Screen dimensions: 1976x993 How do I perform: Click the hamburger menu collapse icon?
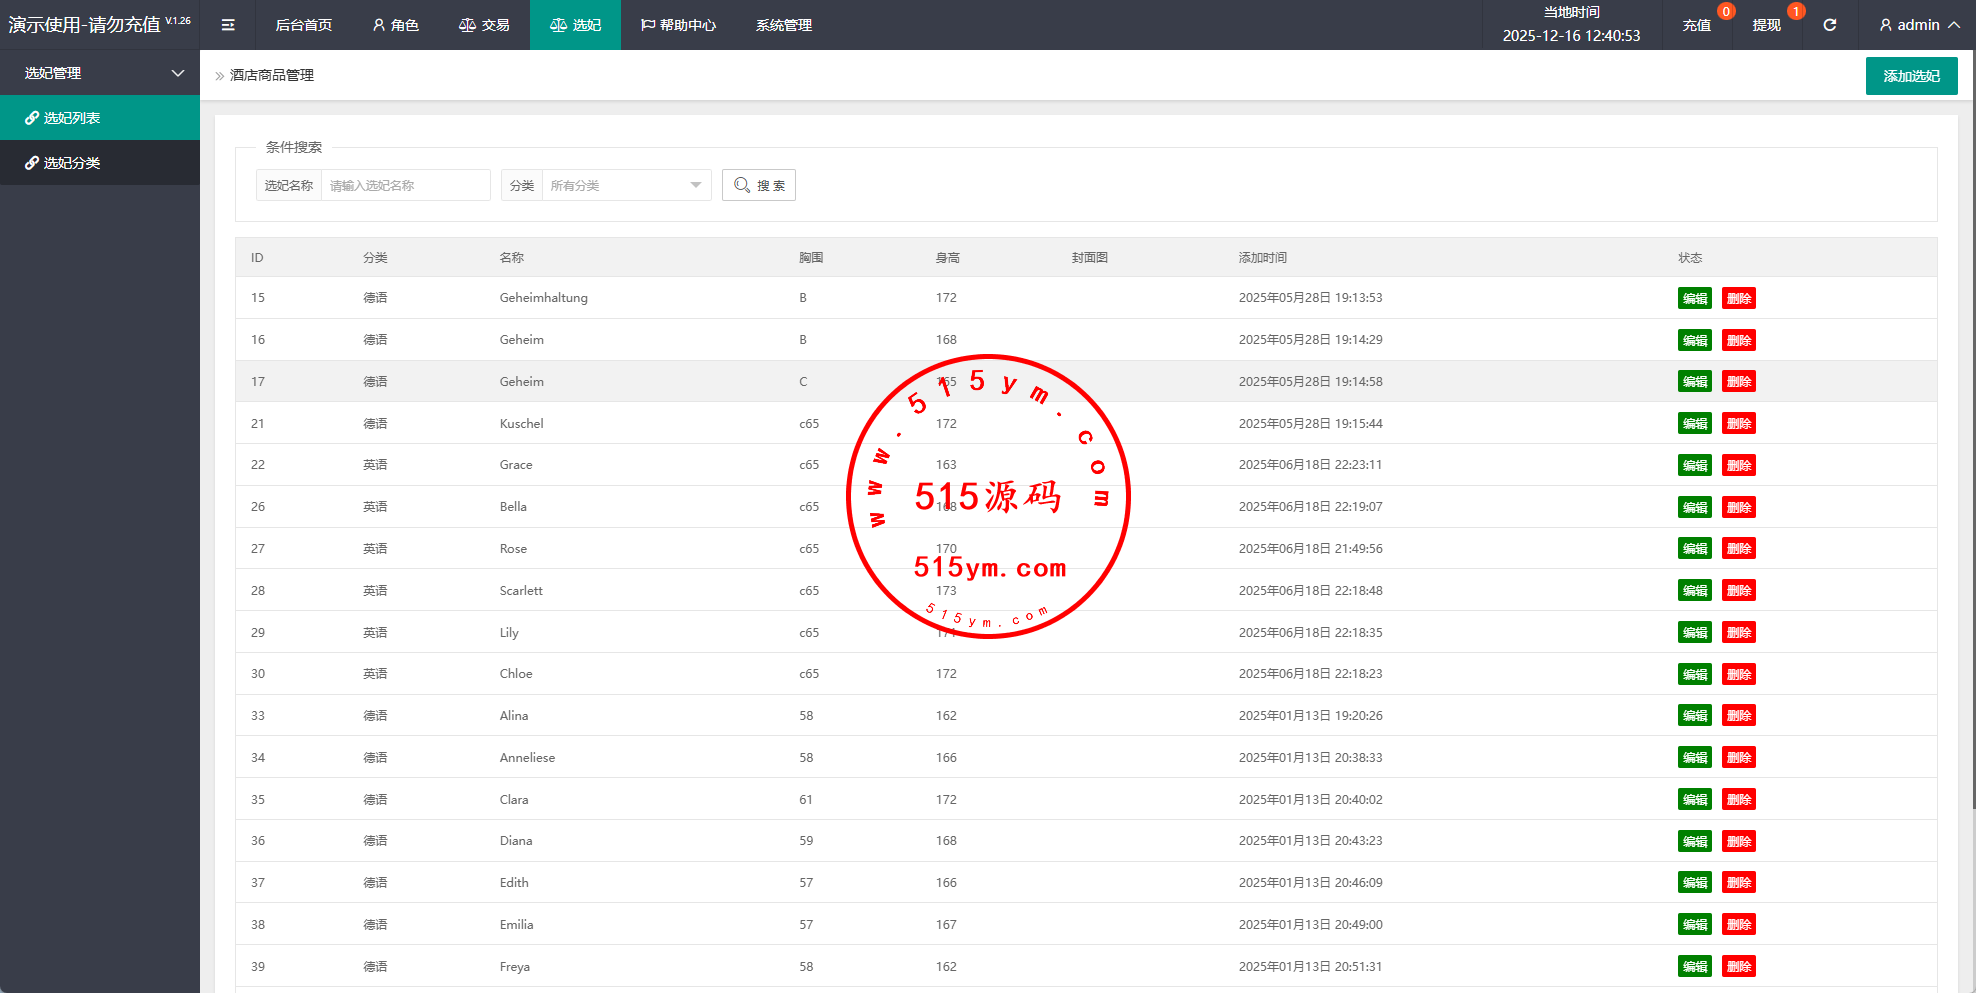tap(228, 25)
